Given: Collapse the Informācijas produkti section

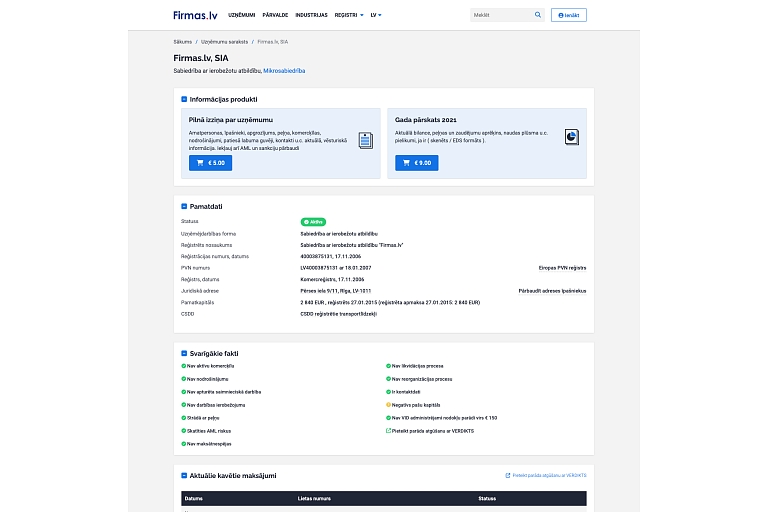Looking at the screenshot, I should pos(184,99).
